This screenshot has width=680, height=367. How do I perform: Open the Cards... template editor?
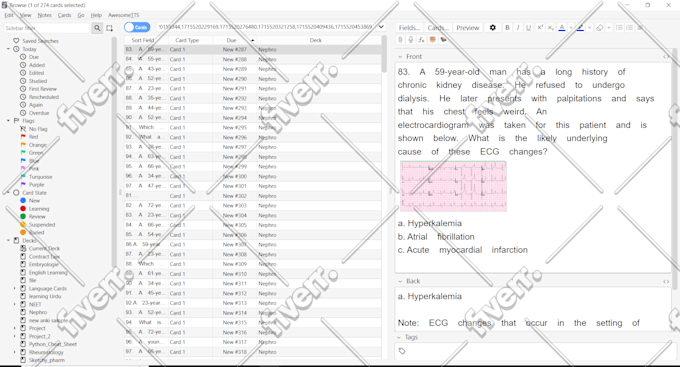437,28
